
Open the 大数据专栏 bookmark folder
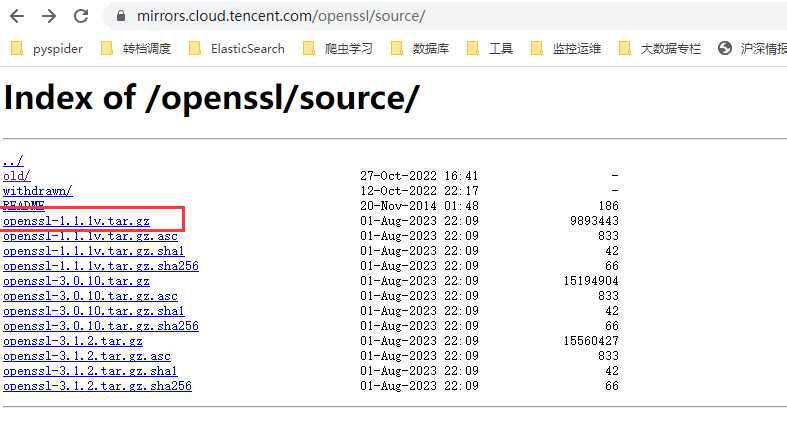(x=660, y=49)
